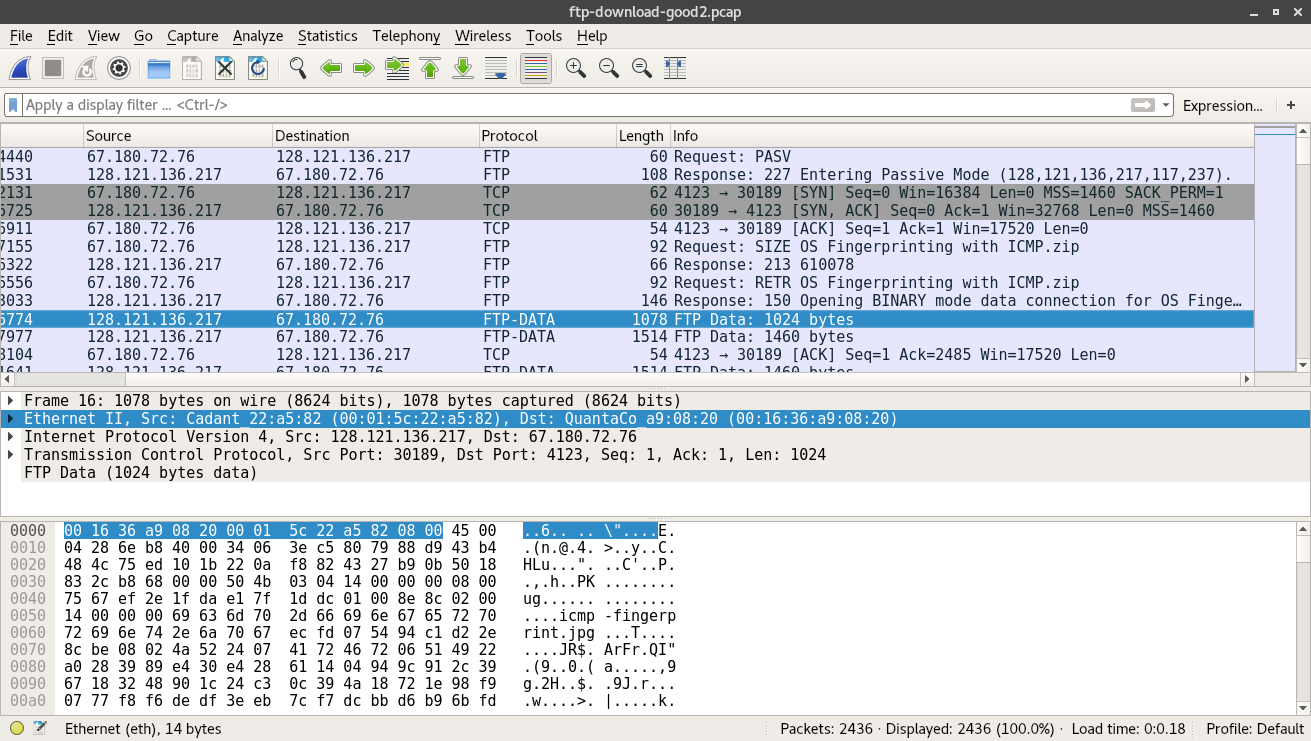Click the display filter bookmark icon
This screenshot has width=1311, height=741.
[13, 105]
